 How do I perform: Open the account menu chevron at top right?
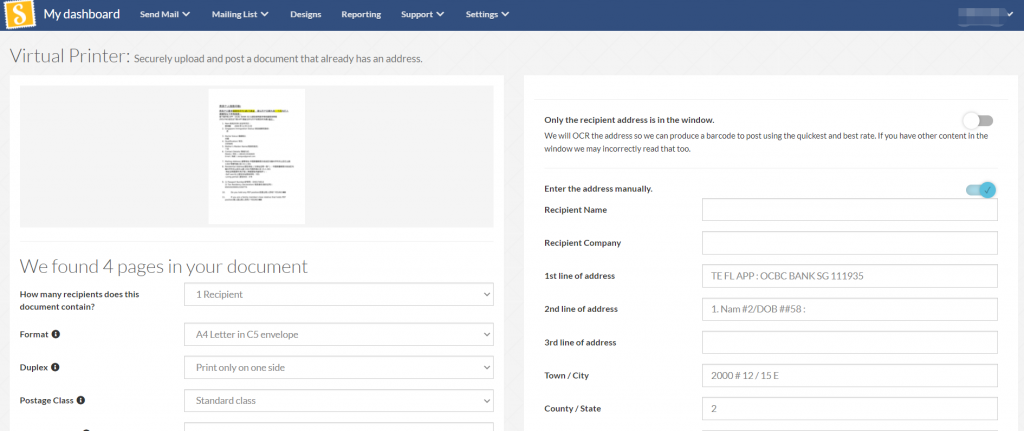[x=1012, y=14]
